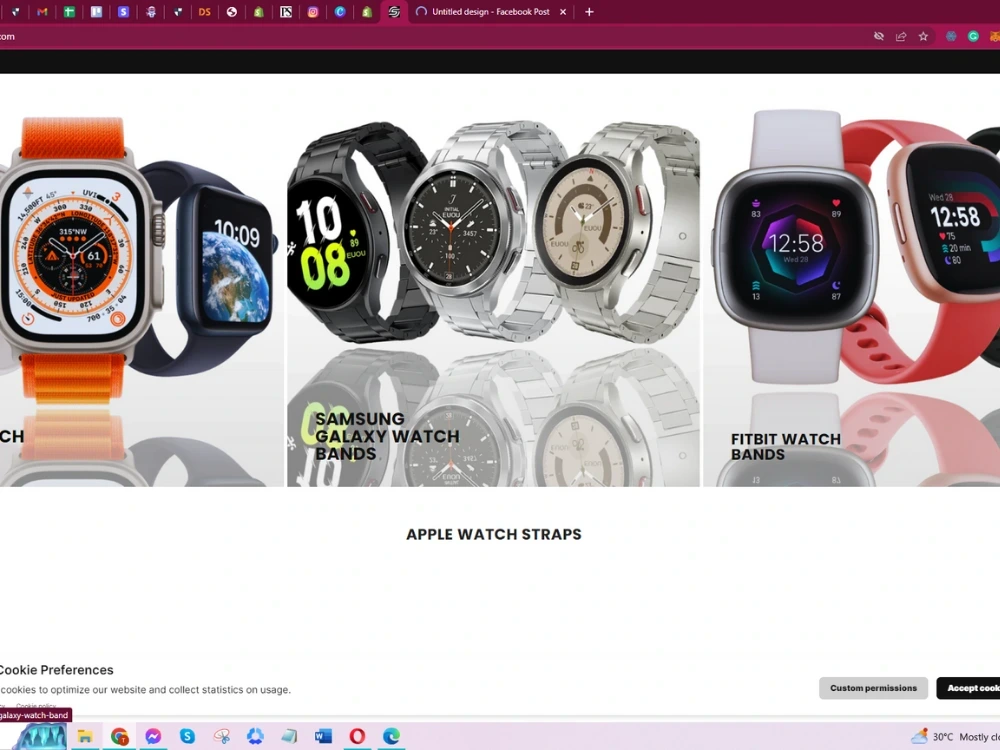Screen dimensions: 1000x750
Task: Click the blue gear-shaped taskbar app
Action: [x=255, y=737]
